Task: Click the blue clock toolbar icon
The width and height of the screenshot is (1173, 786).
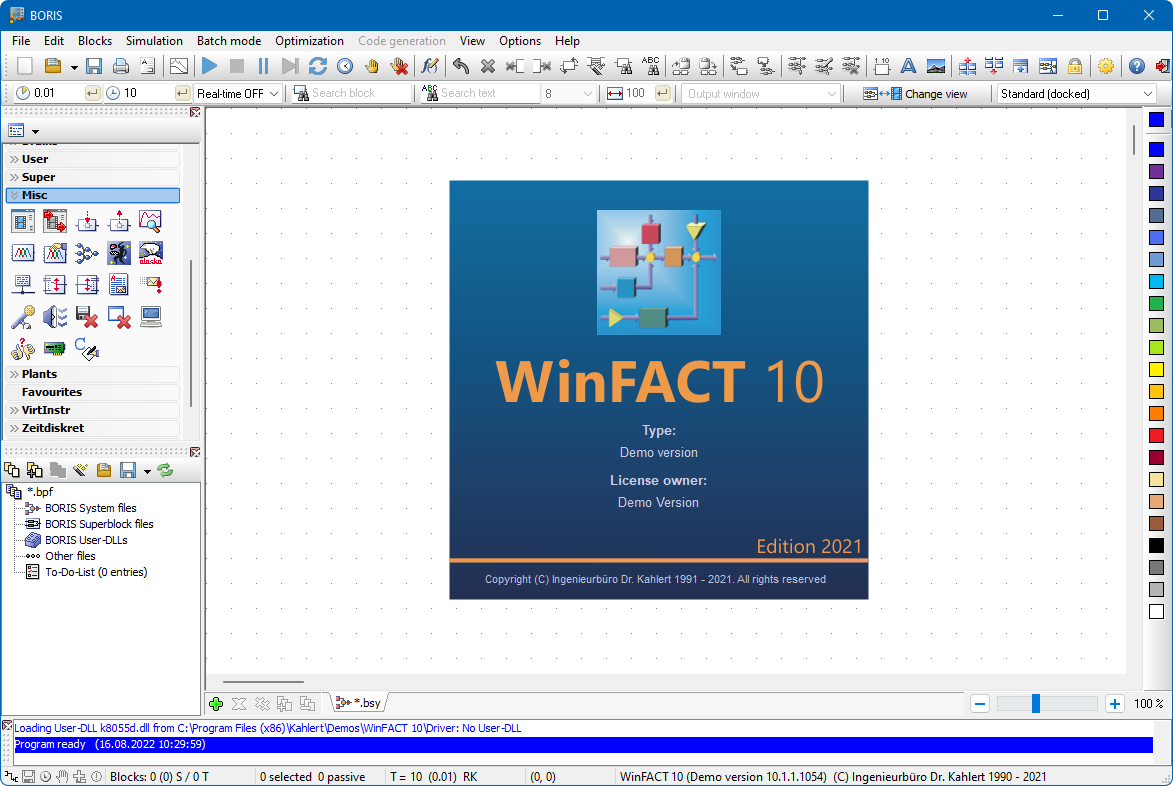Action: [345, 67]
